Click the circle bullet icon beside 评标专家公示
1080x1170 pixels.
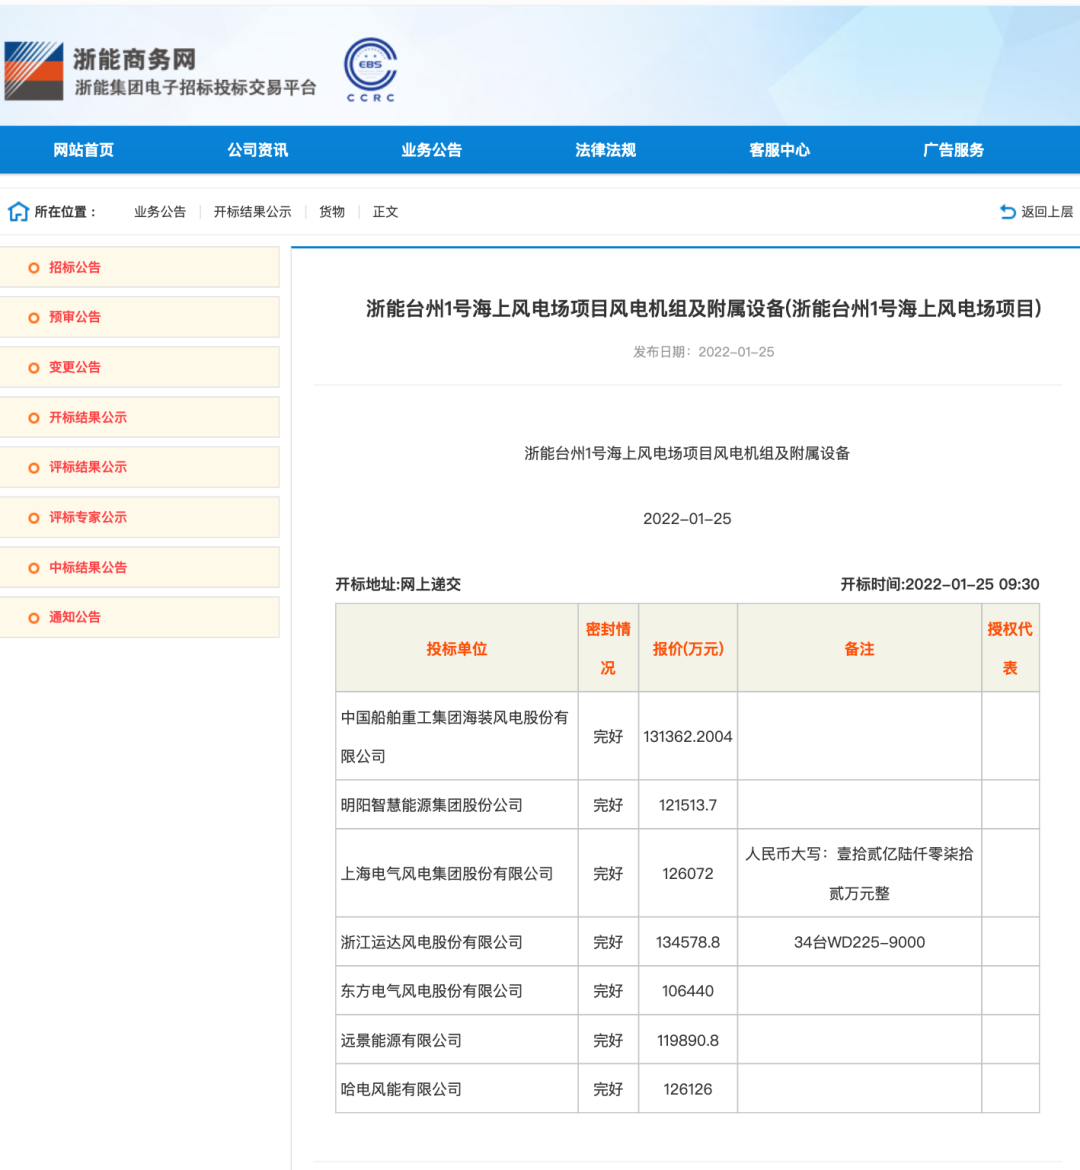point(34,518)
